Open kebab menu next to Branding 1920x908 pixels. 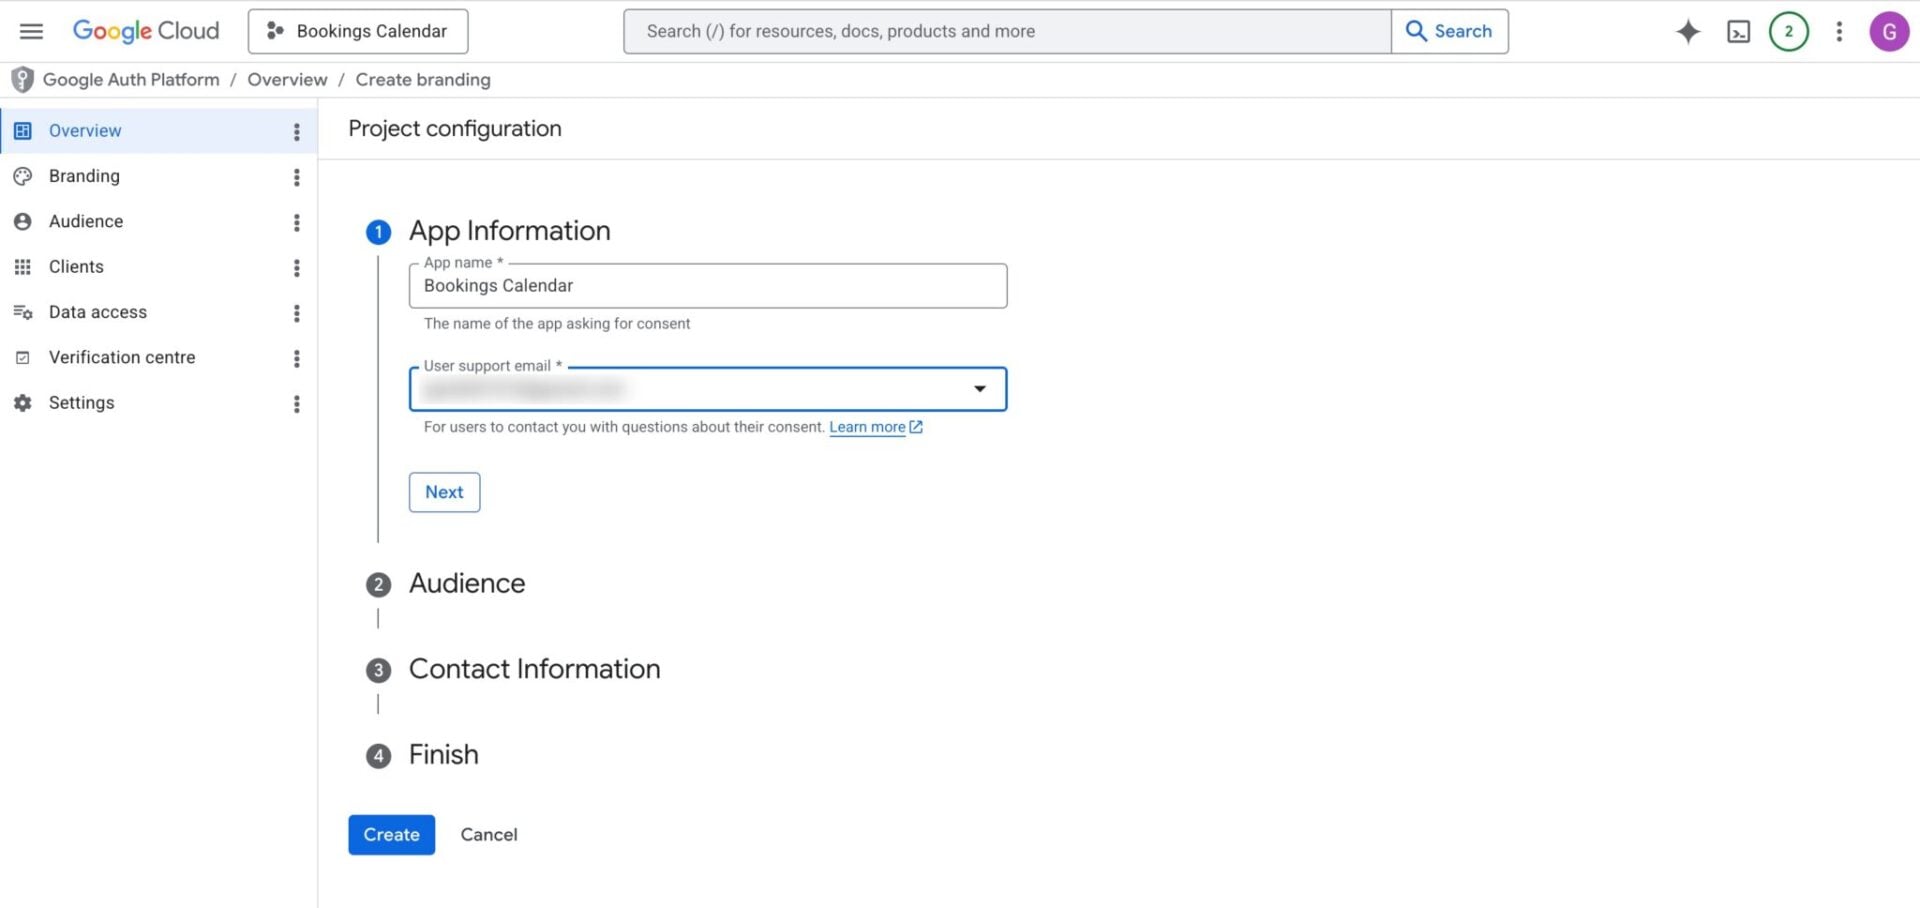pyautogui.click(x=296, y=177)
